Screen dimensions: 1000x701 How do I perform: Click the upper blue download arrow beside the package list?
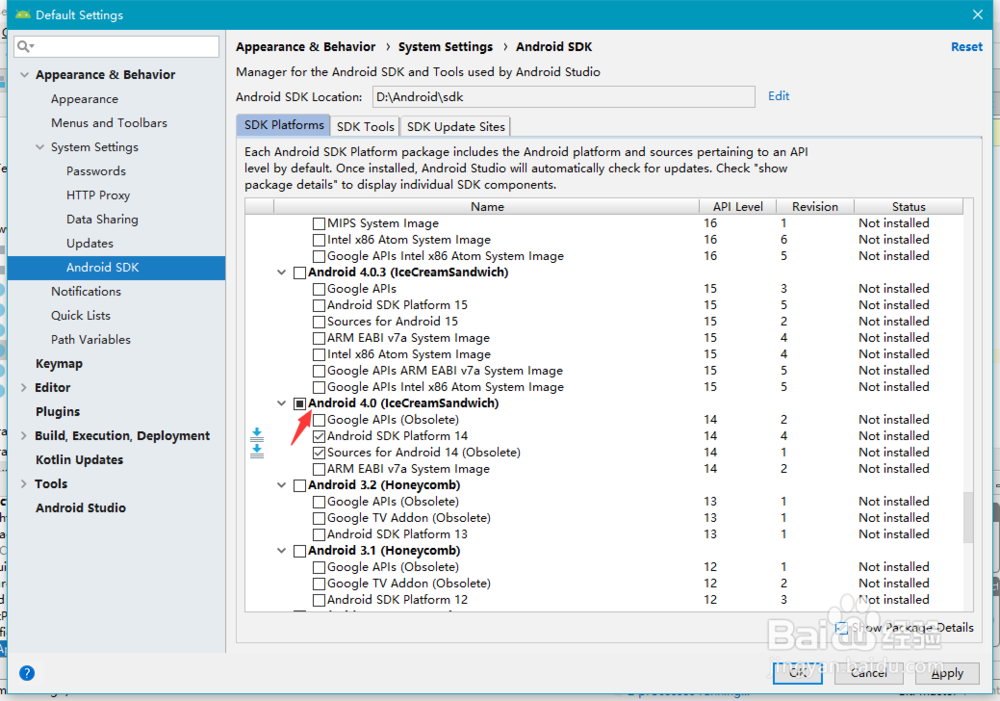pyautogui.click(x=257, y=432)
